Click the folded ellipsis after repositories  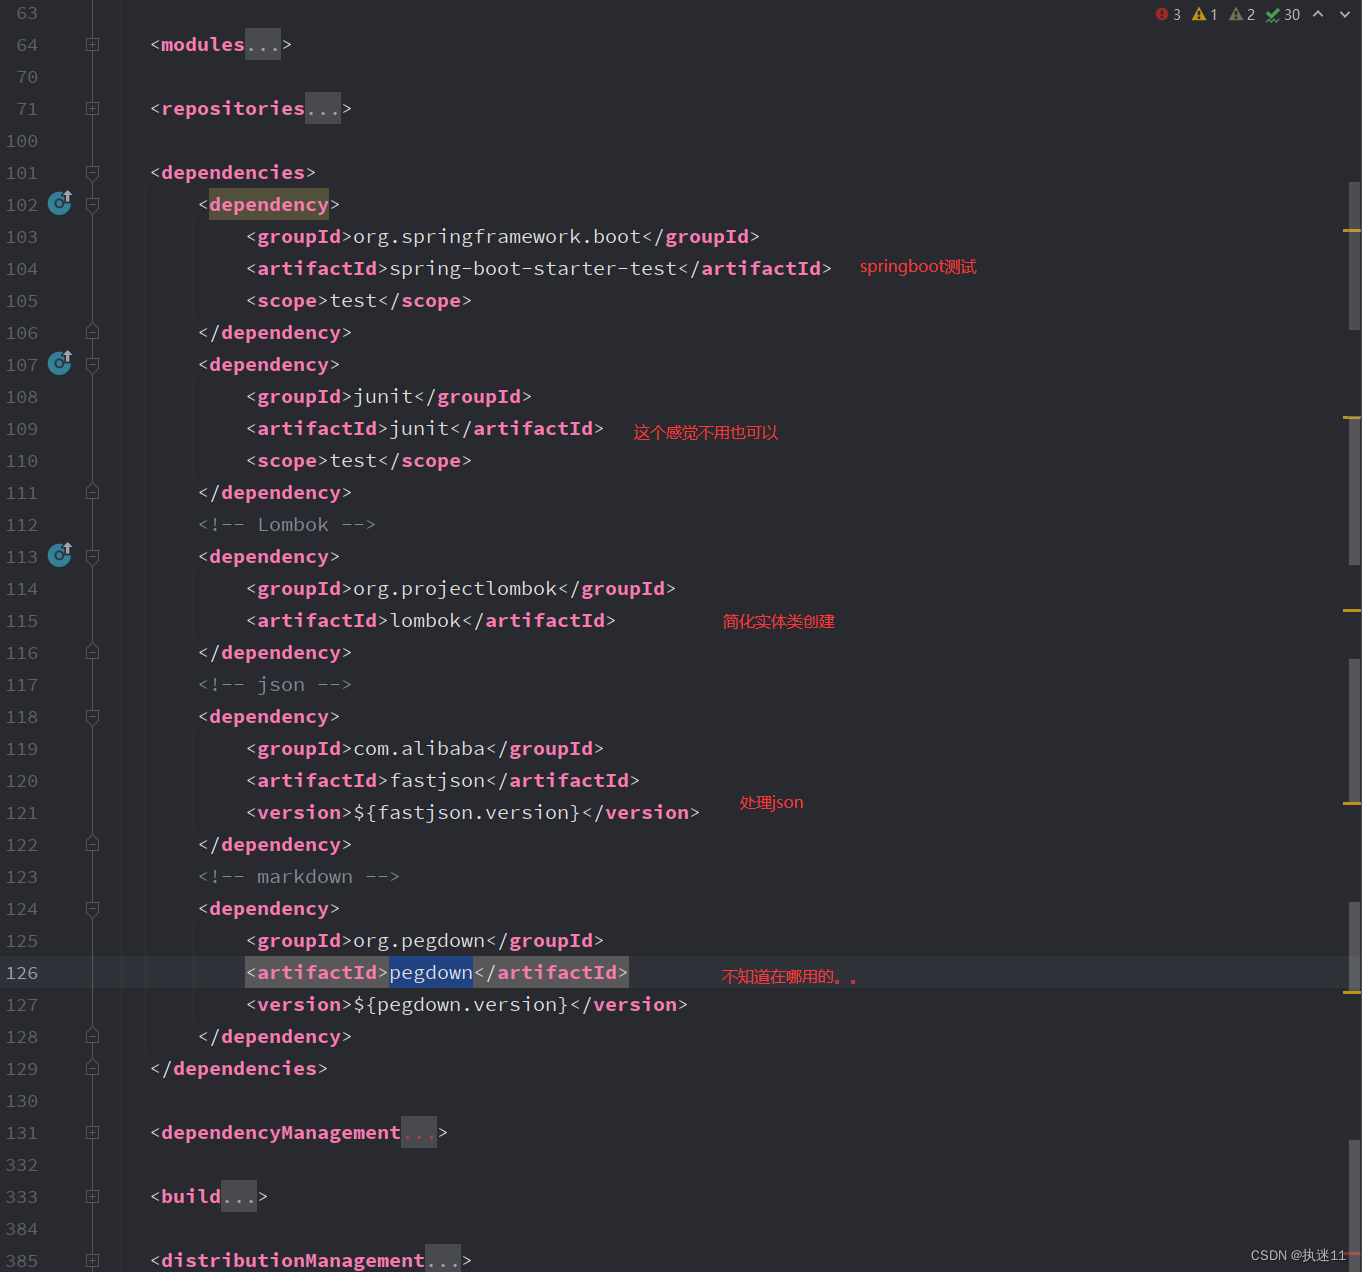[x=323, y=108]
